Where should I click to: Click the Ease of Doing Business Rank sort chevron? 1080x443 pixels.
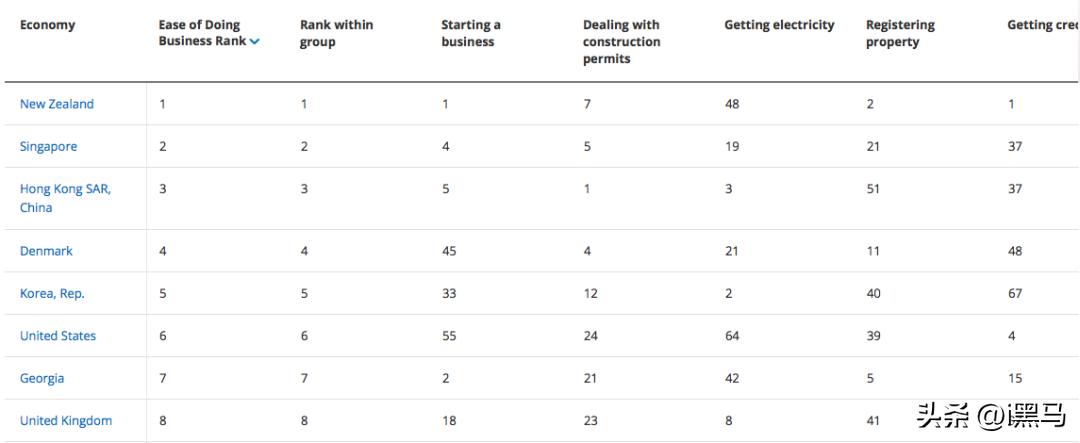pyautogui.click(x=254, y=42)
